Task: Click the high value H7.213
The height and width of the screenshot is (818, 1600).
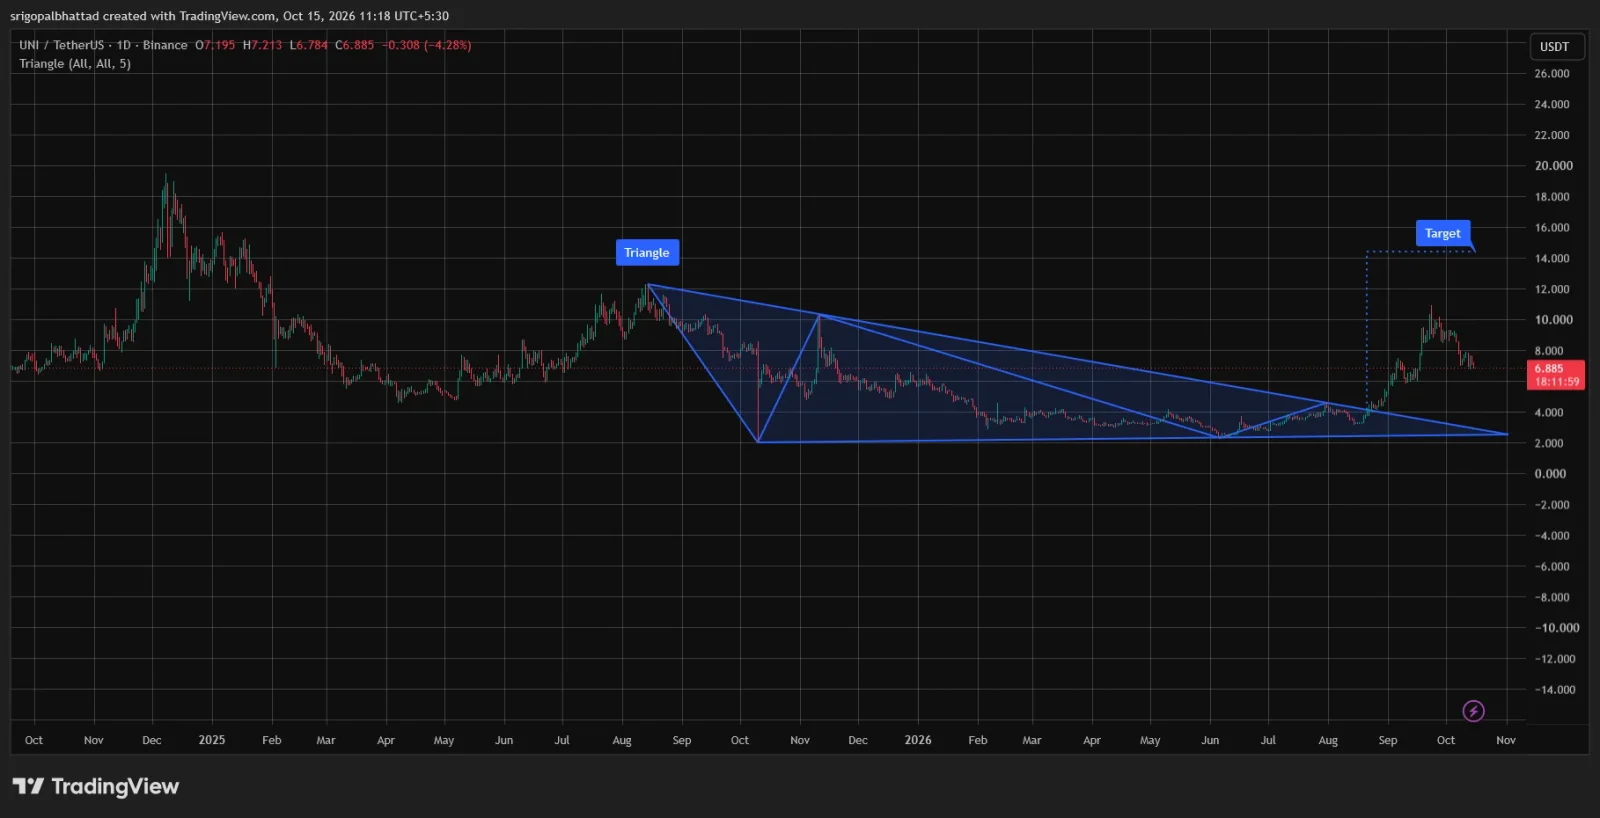Action: pyautogui.click(x=262, y=45)
